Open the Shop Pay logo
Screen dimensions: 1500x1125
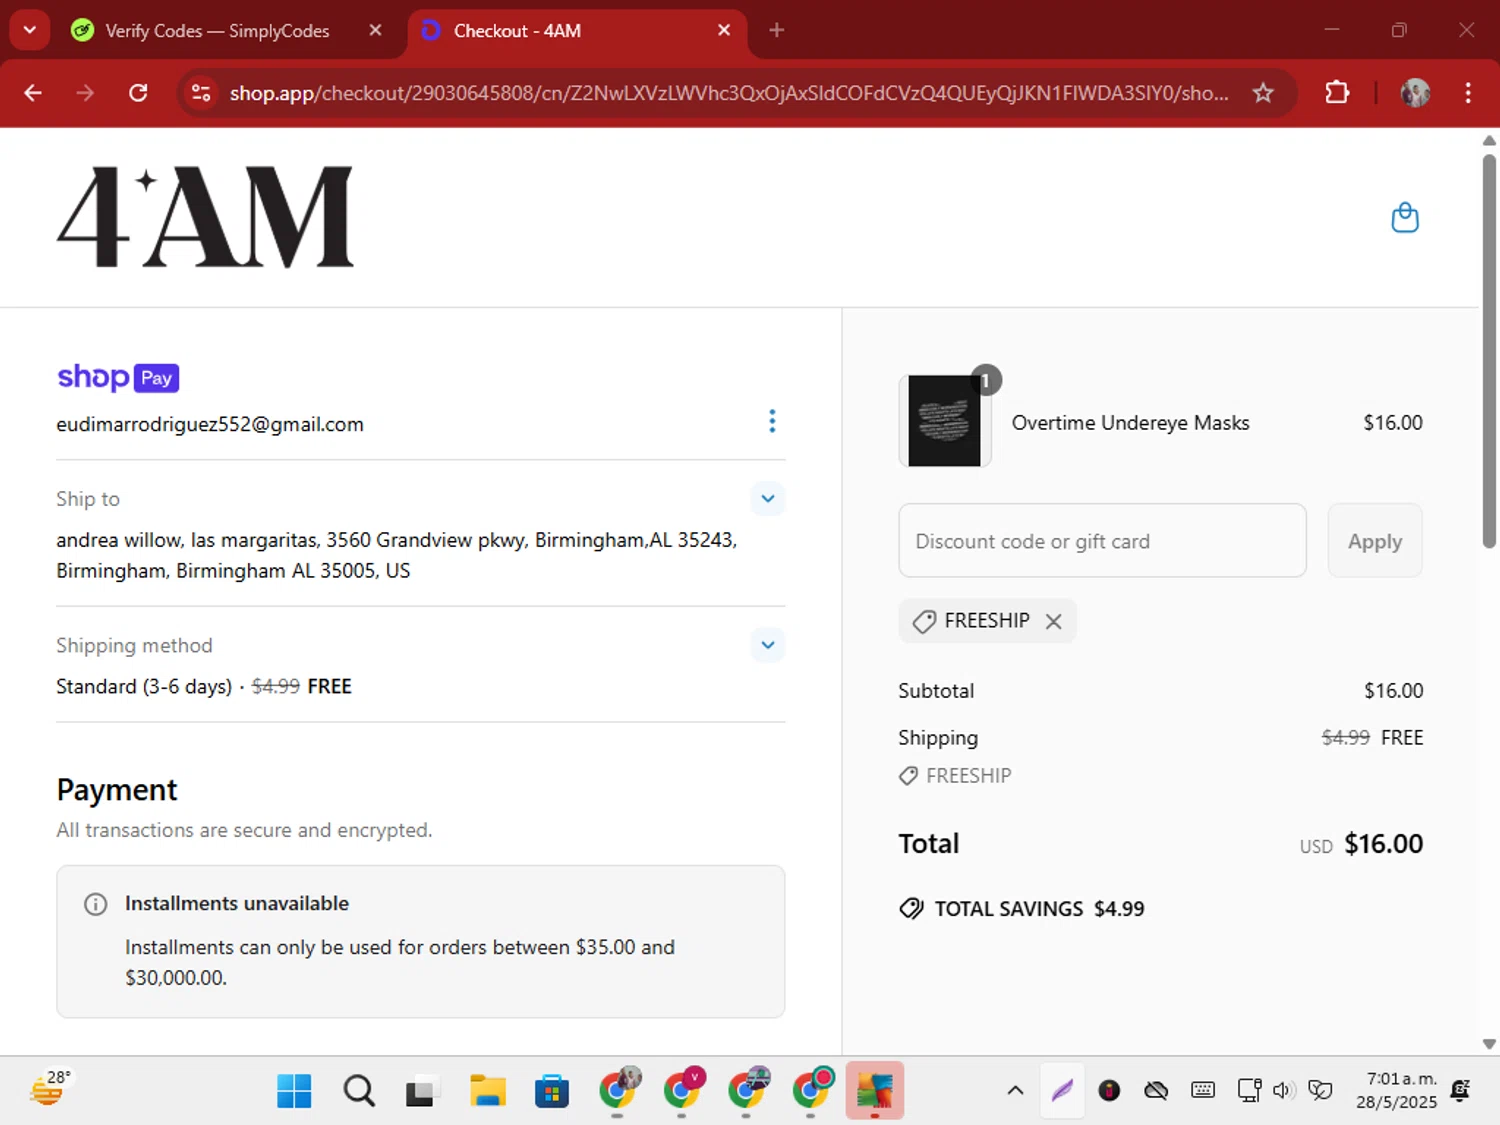(118, 377)
